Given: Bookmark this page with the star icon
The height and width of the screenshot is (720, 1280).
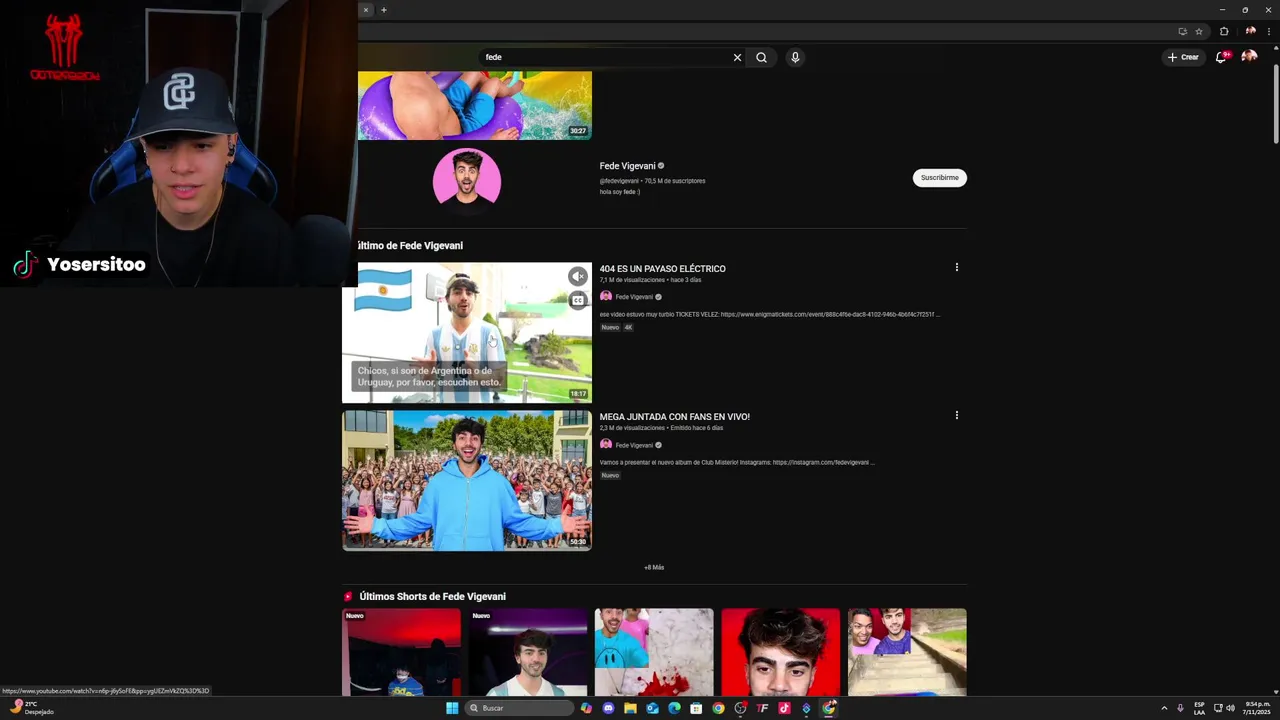Looking at the screenshot, I should tap(1199, 31).
